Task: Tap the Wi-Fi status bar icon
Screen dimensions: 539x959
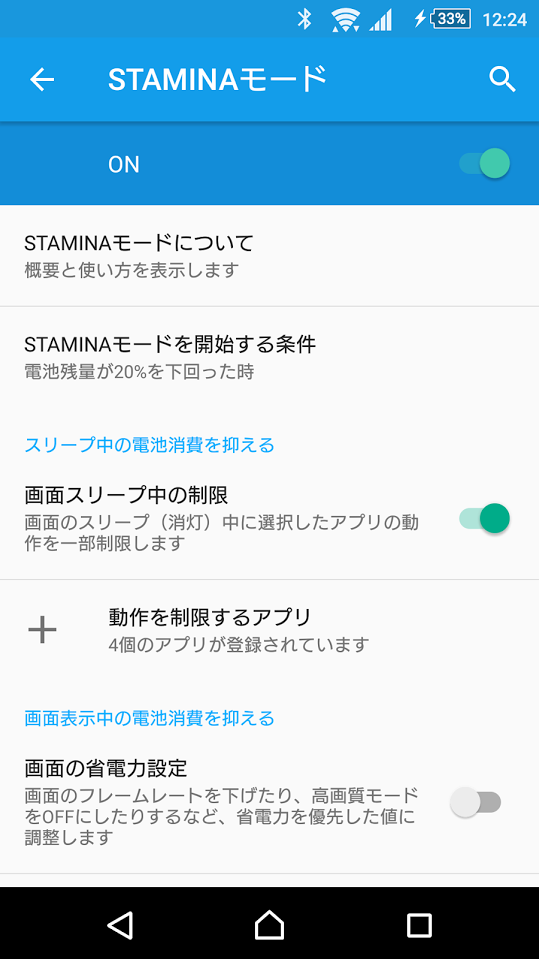Action: coord(345,20)
